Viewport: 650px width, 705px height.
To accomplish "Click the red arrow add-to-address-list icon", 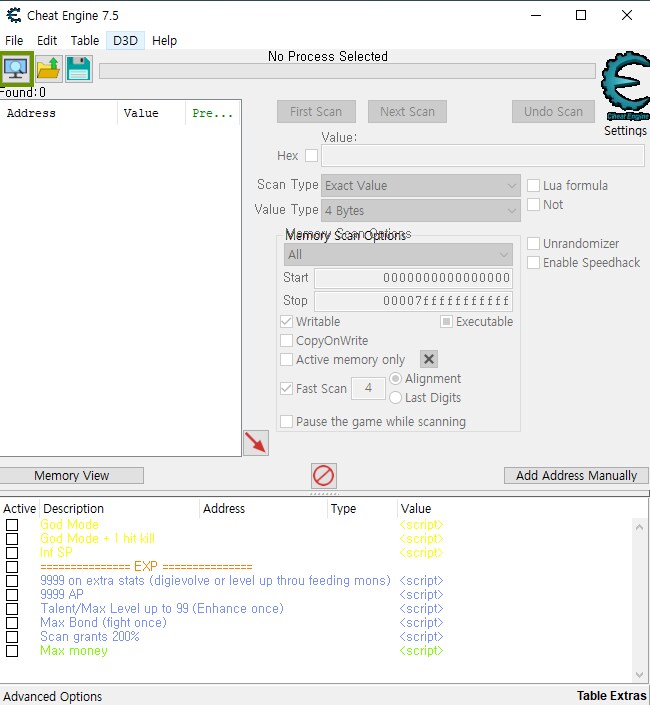I will 256,443.
